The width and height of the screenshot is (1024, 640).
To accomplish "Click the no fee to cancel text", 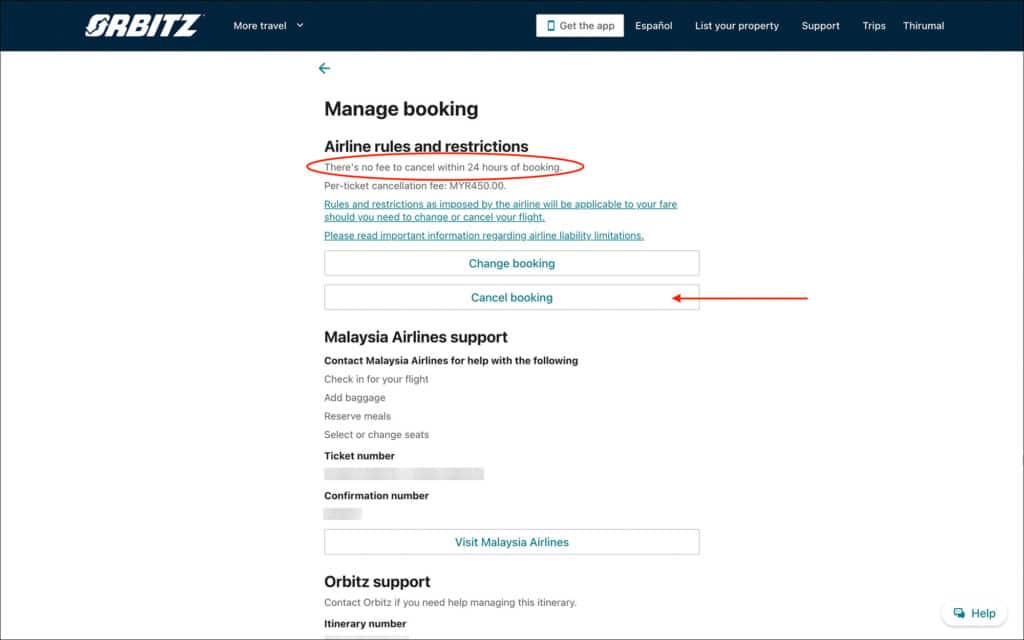I will [x=443, y=167].
